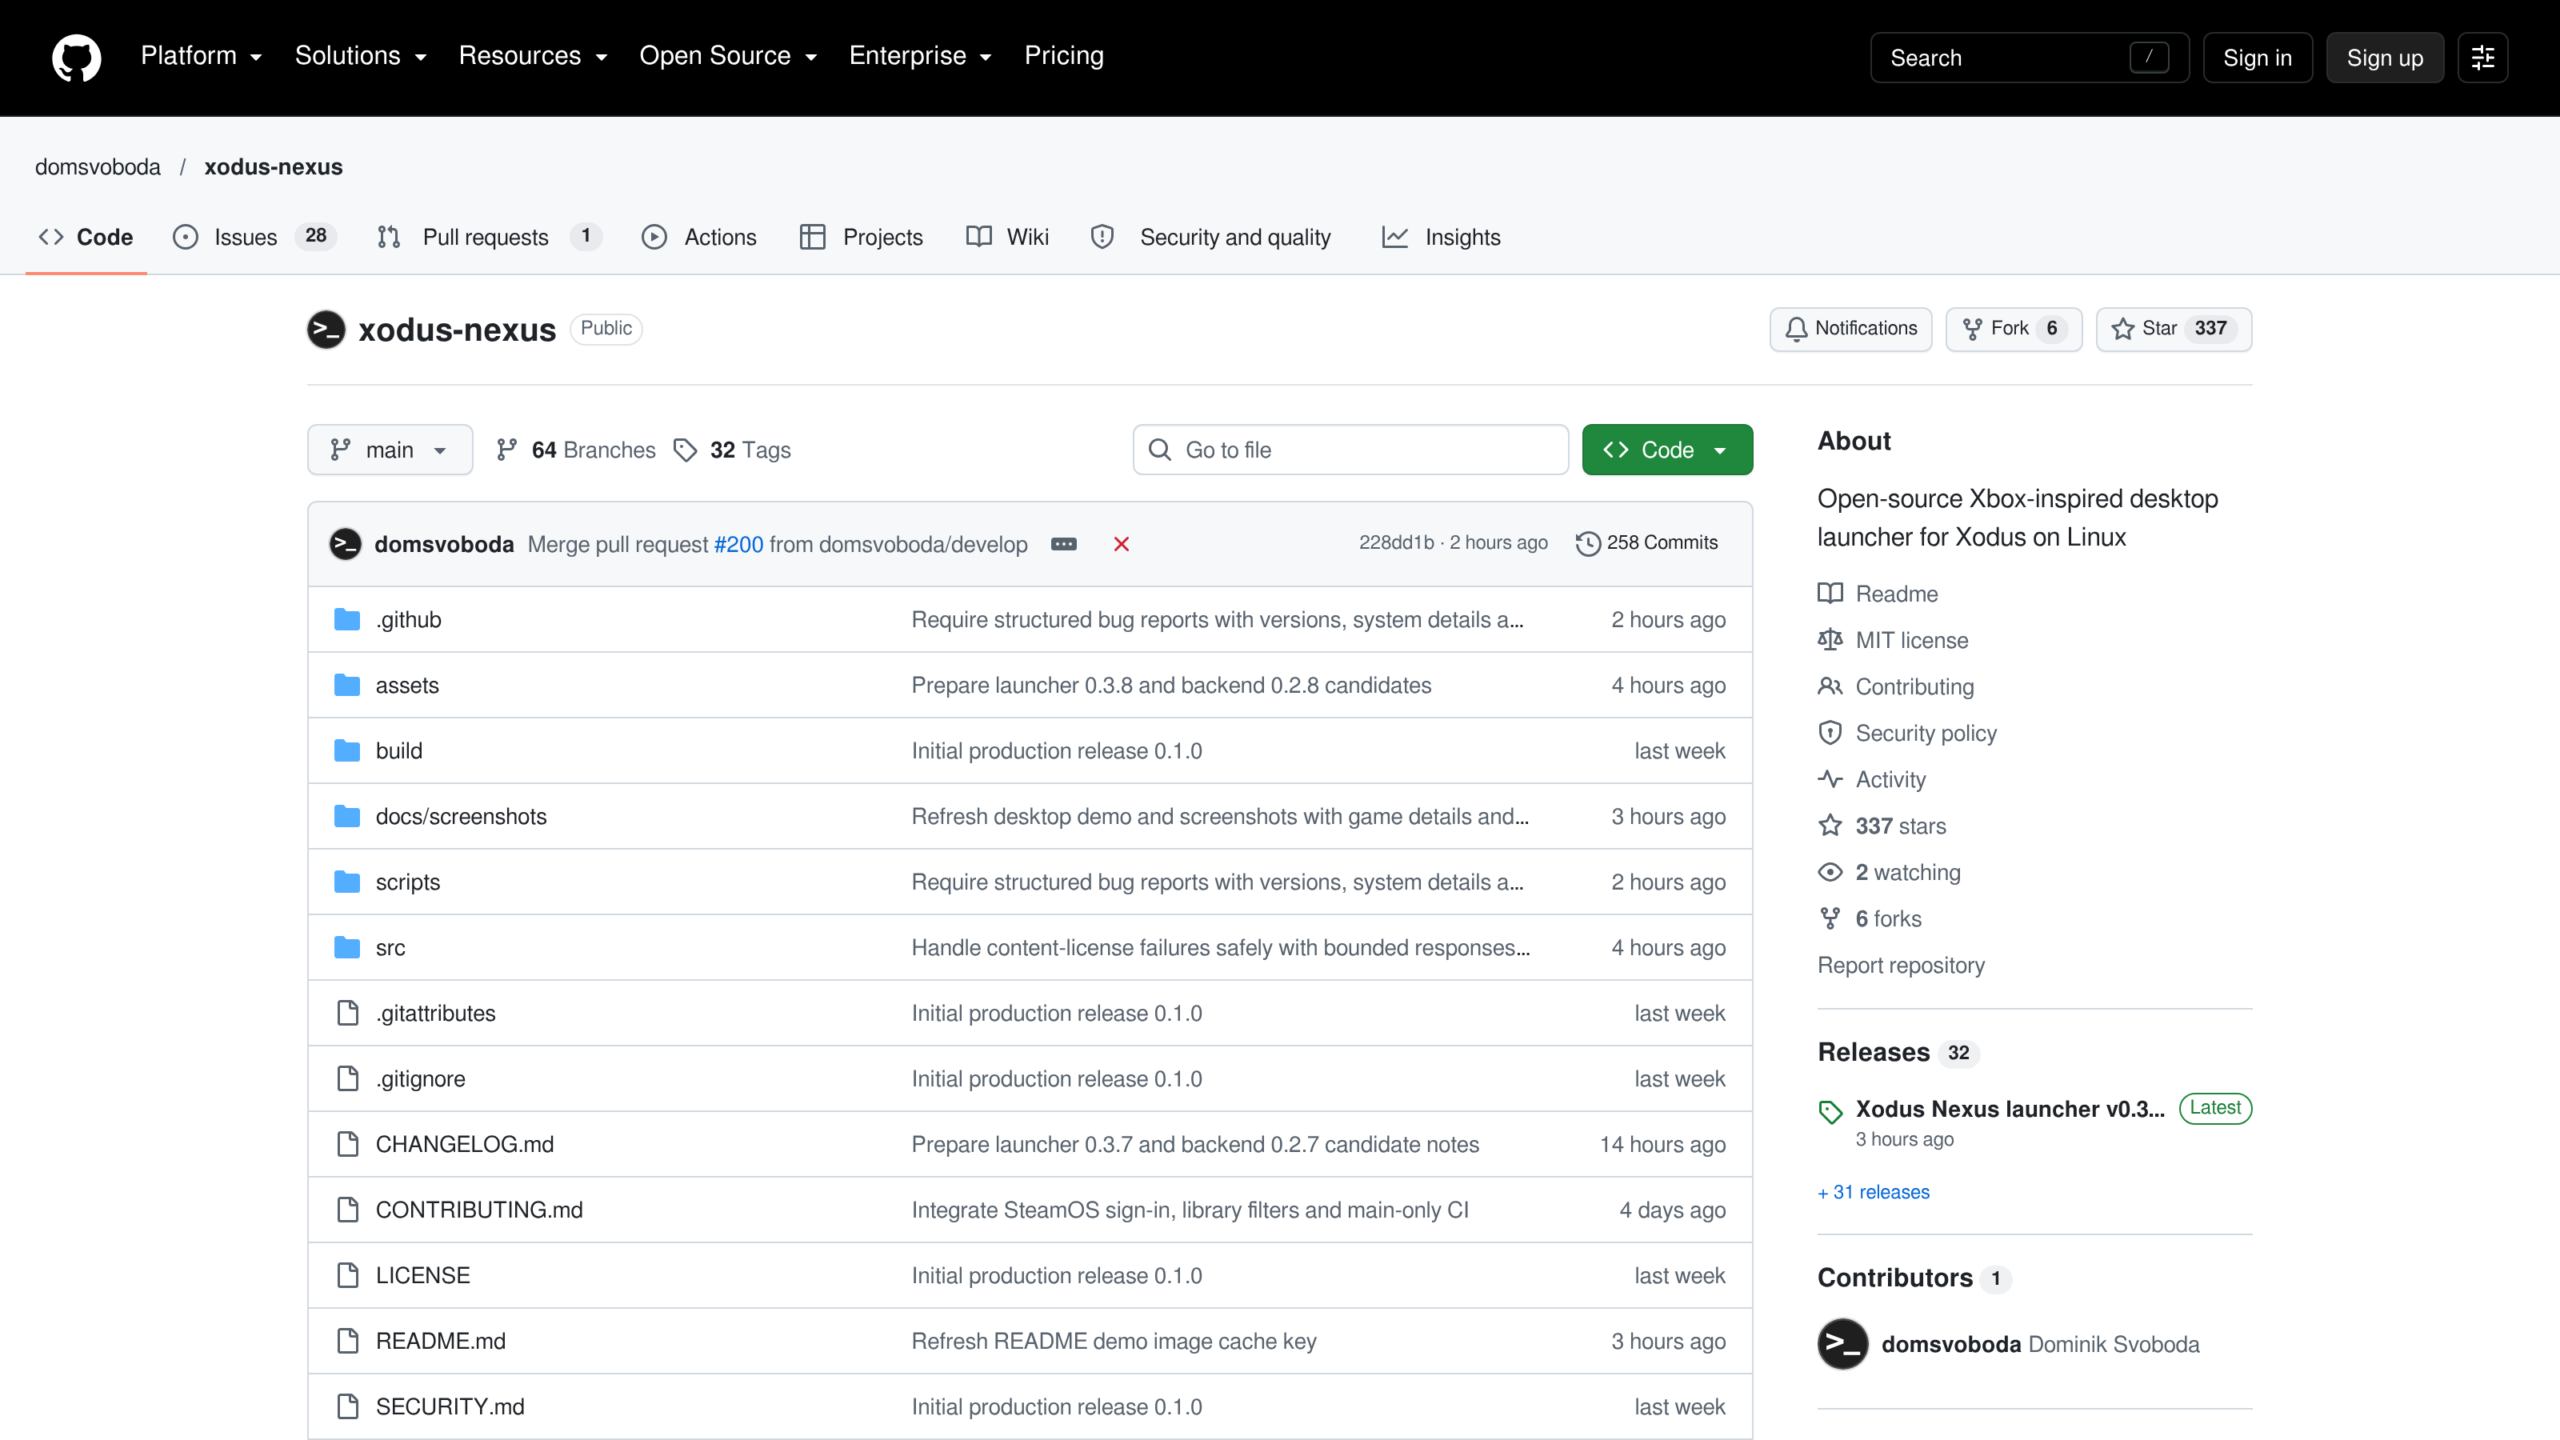2560x1440 pixels.
Task: Open the src folder icon
Action: click(347, 947)
